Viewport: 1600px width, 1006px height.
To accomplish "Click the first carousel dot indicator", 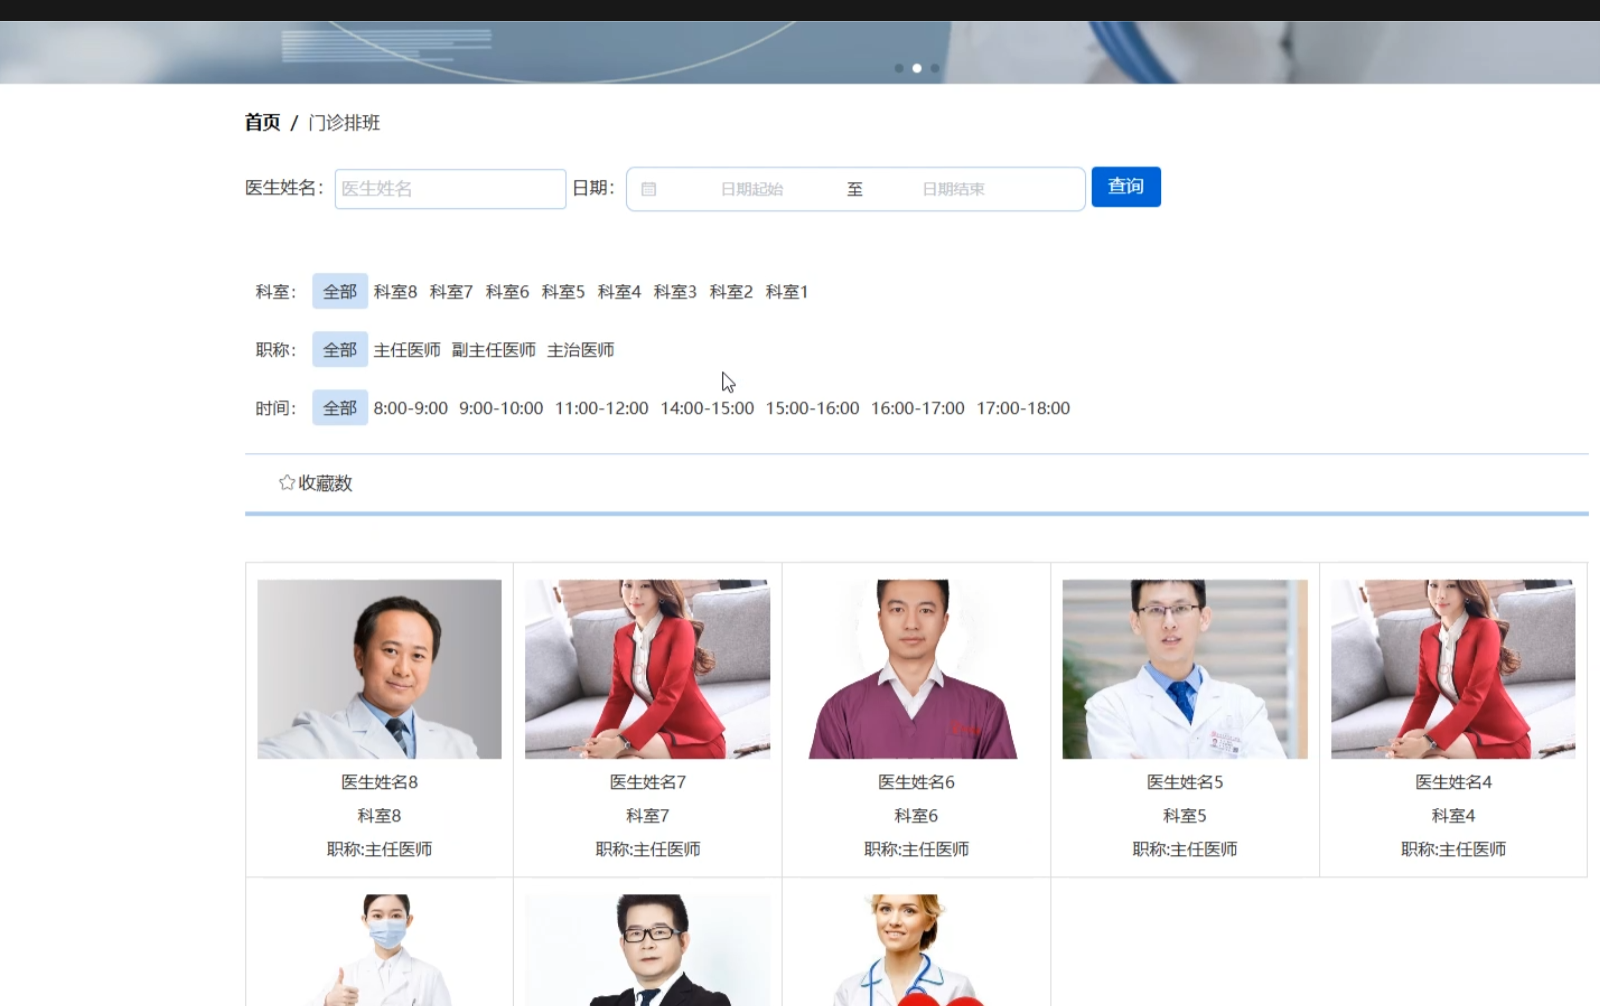I will 899,68.
